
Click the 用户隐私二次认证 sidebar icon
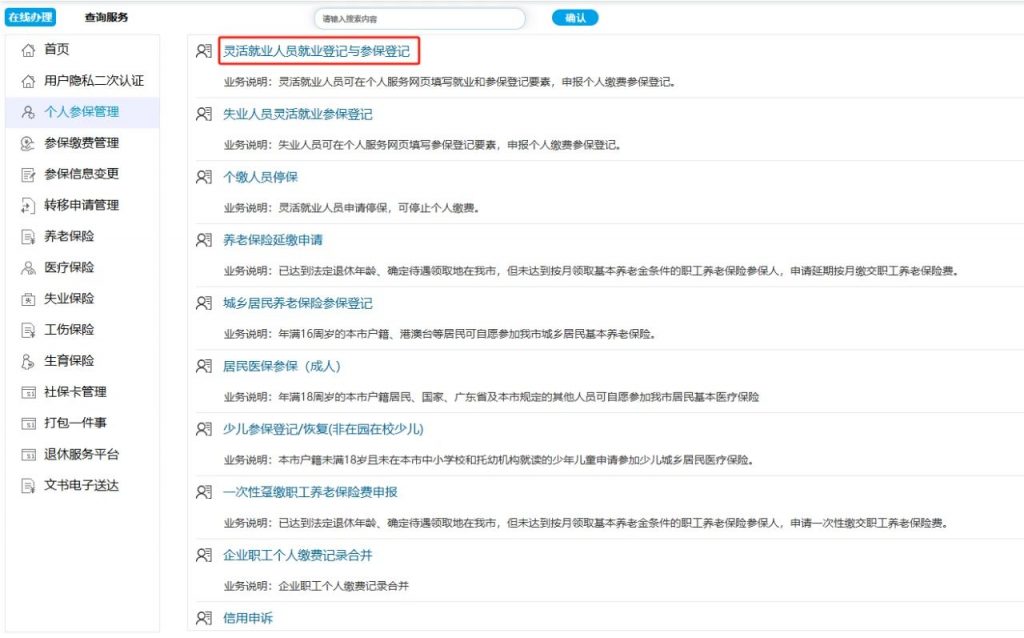point(28,81)
